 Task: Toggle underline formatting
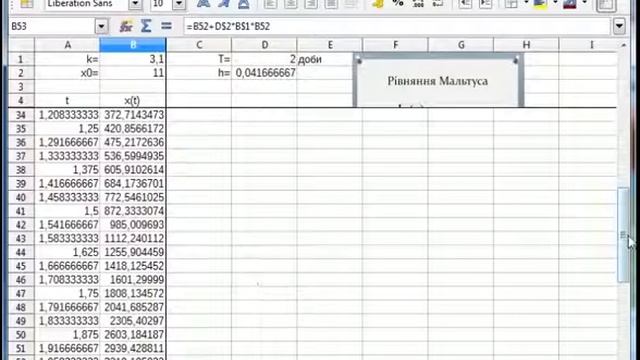click(244, 4)
